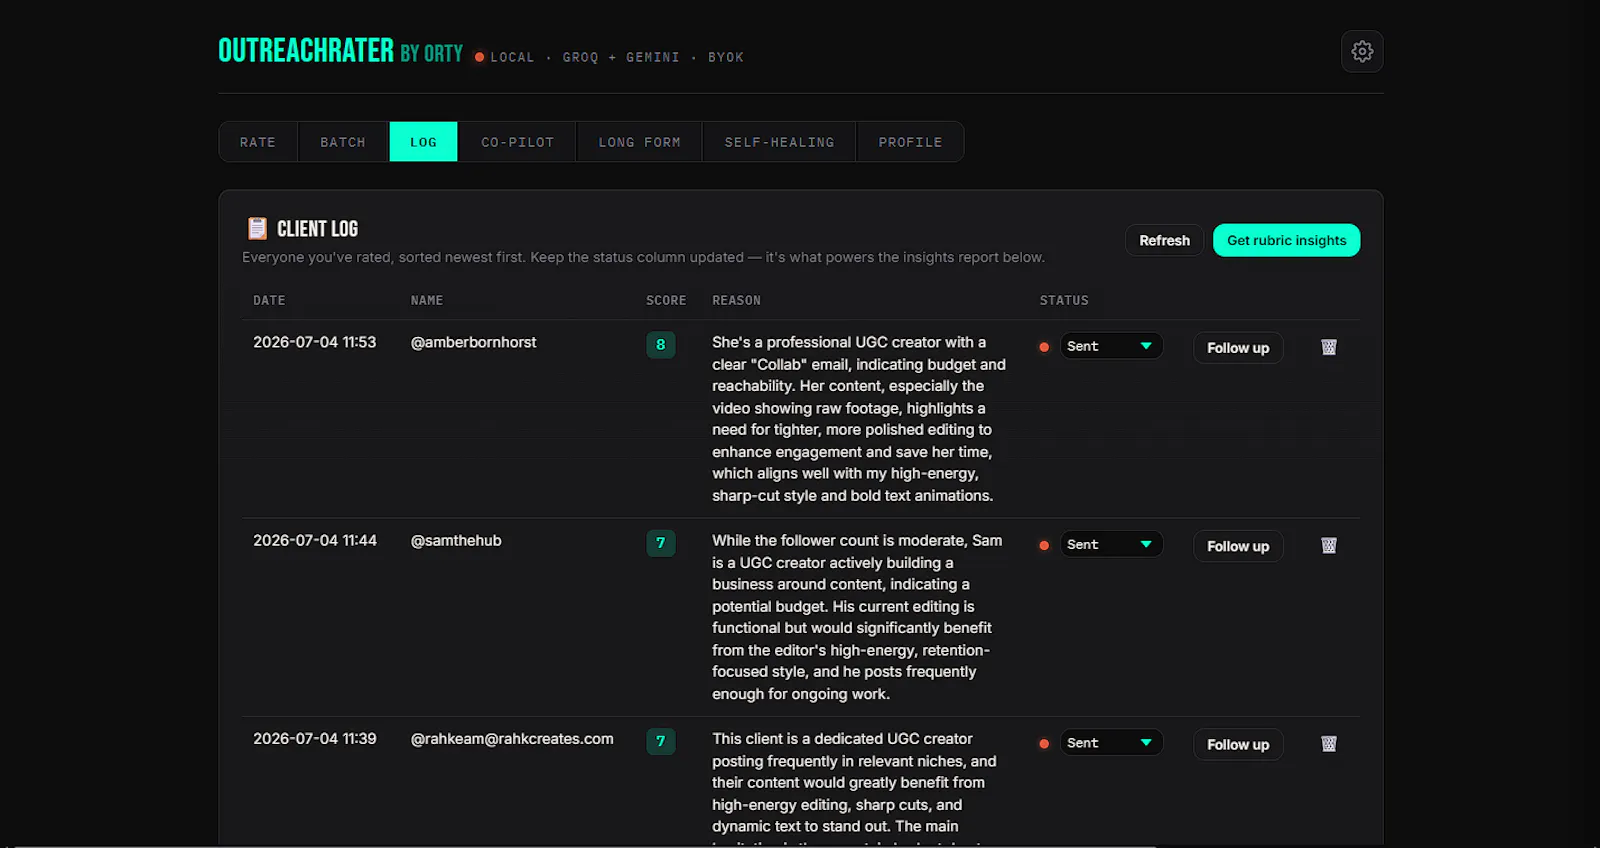
Task: Click Follow up for @amberbornhorst
Action: (1238, 348)
